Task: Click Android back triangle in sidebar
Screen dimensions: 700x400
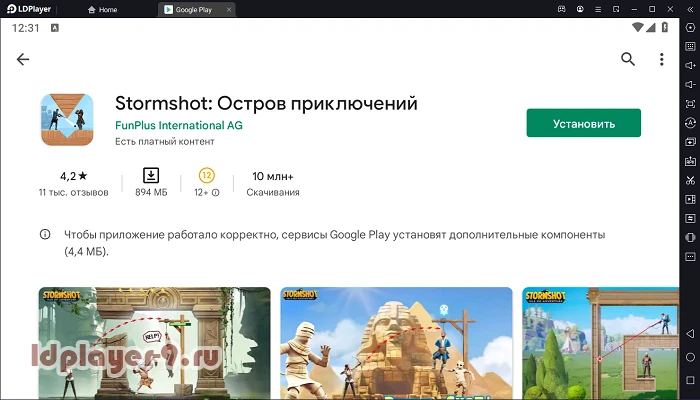Action: pos(690,333)
